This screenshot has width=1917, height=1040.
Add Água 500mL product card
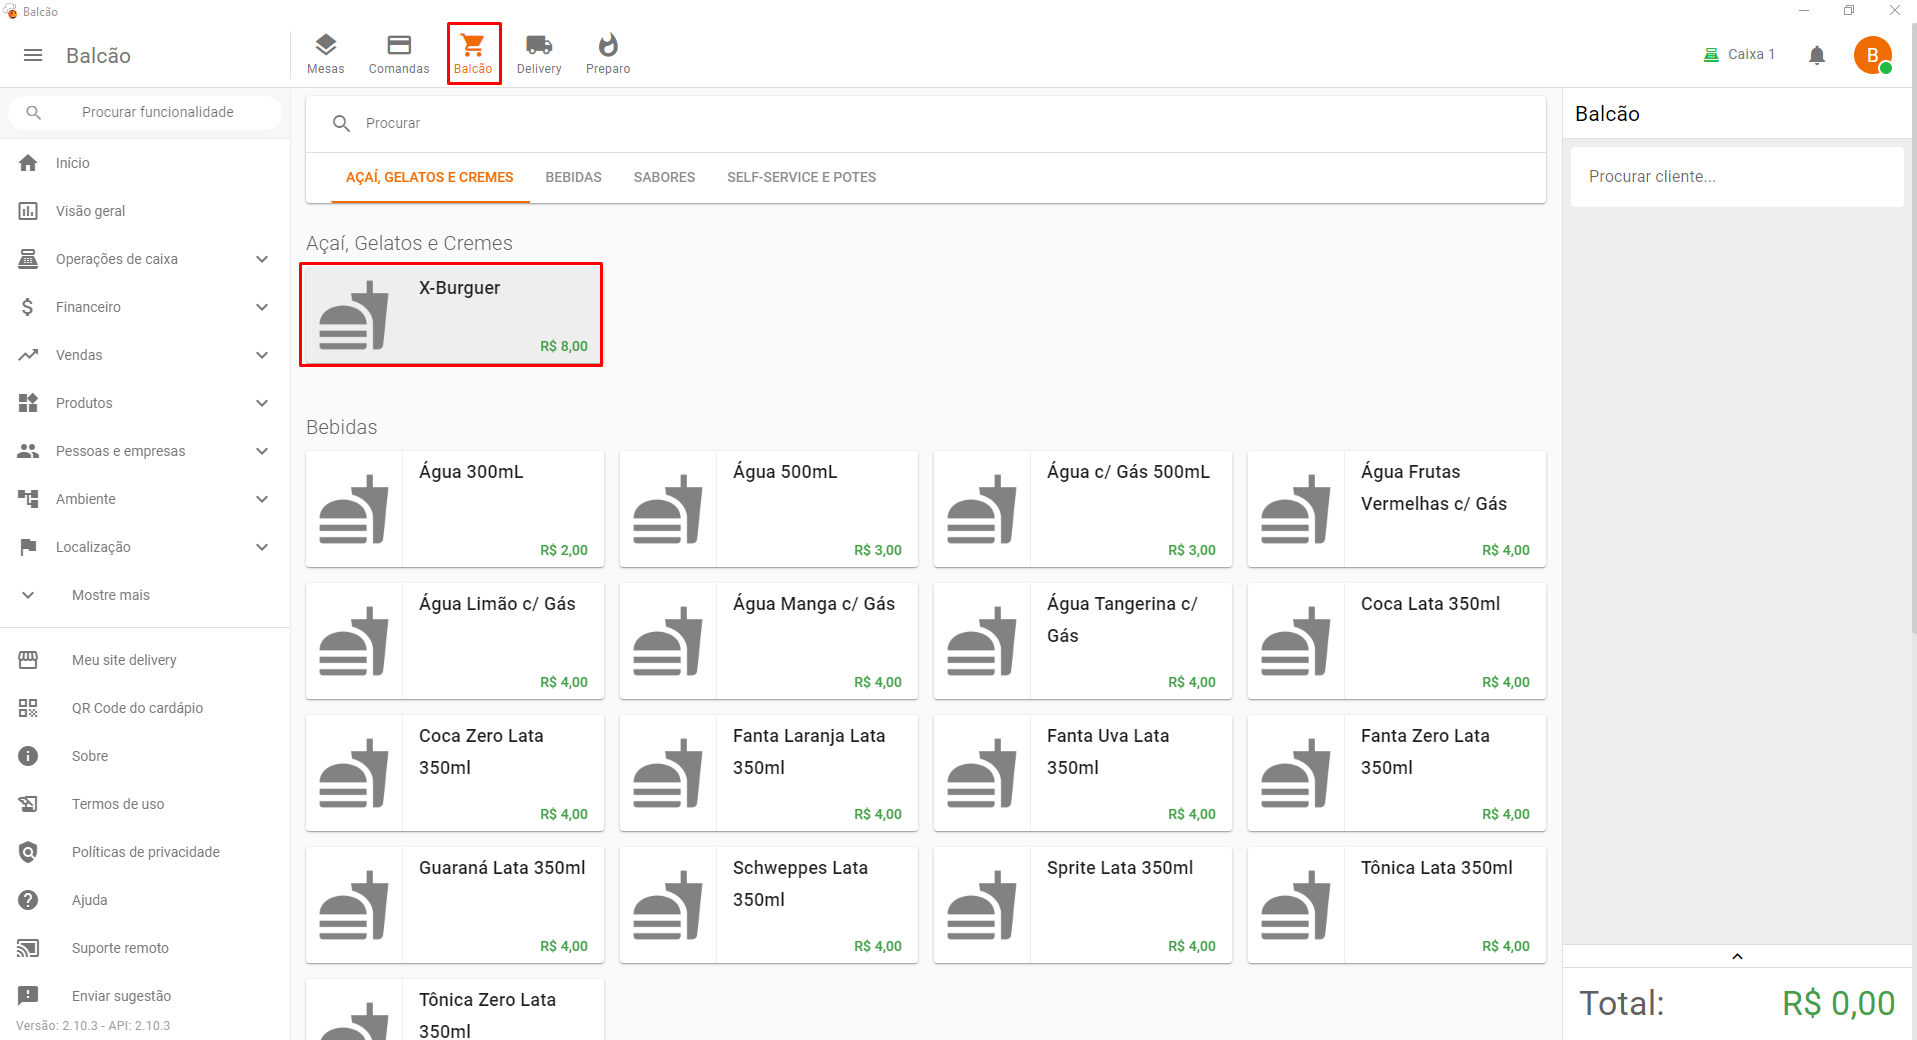(768, 509)
